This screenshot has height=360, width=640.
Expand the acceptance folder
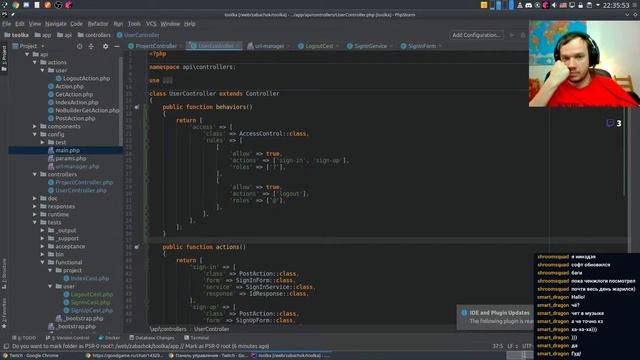pyautogui.click(x=42, y=247)
